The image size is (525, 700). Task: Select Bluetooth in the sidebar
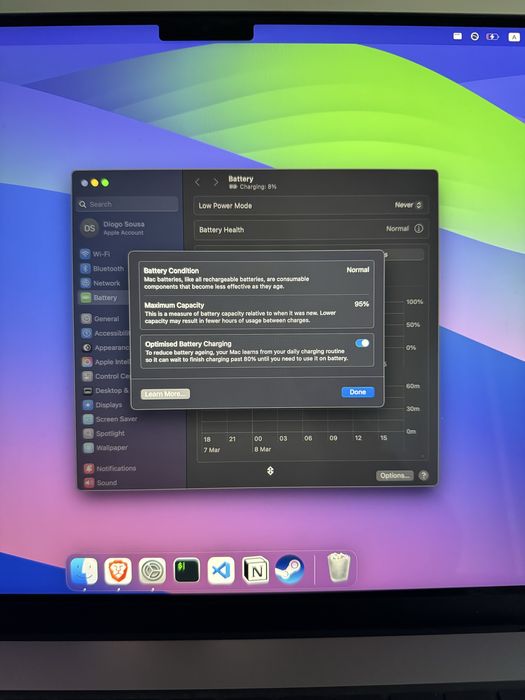coord(108,268)
